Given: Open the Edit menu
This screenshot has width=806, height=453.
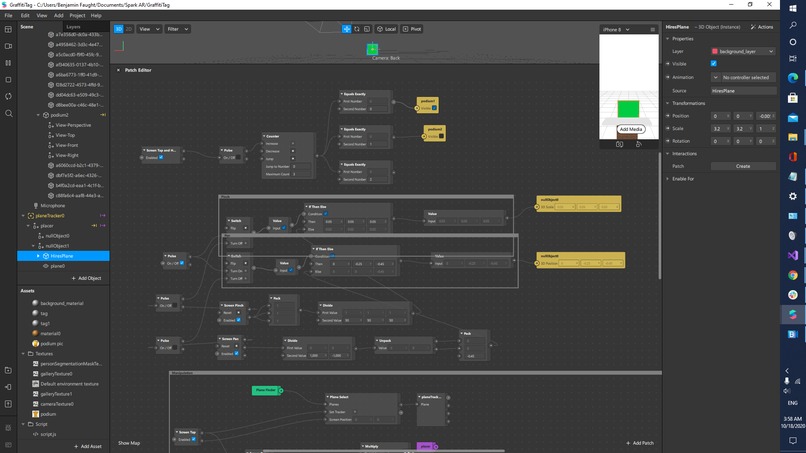Looking at the screenshot, I should [25, 15].
